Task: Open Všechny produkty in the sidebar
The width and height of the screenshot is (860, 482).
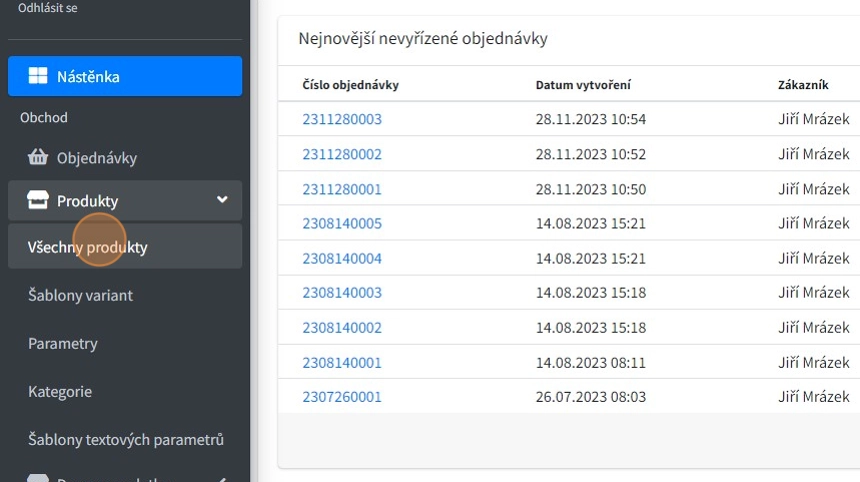Action: tap(88, 247)
